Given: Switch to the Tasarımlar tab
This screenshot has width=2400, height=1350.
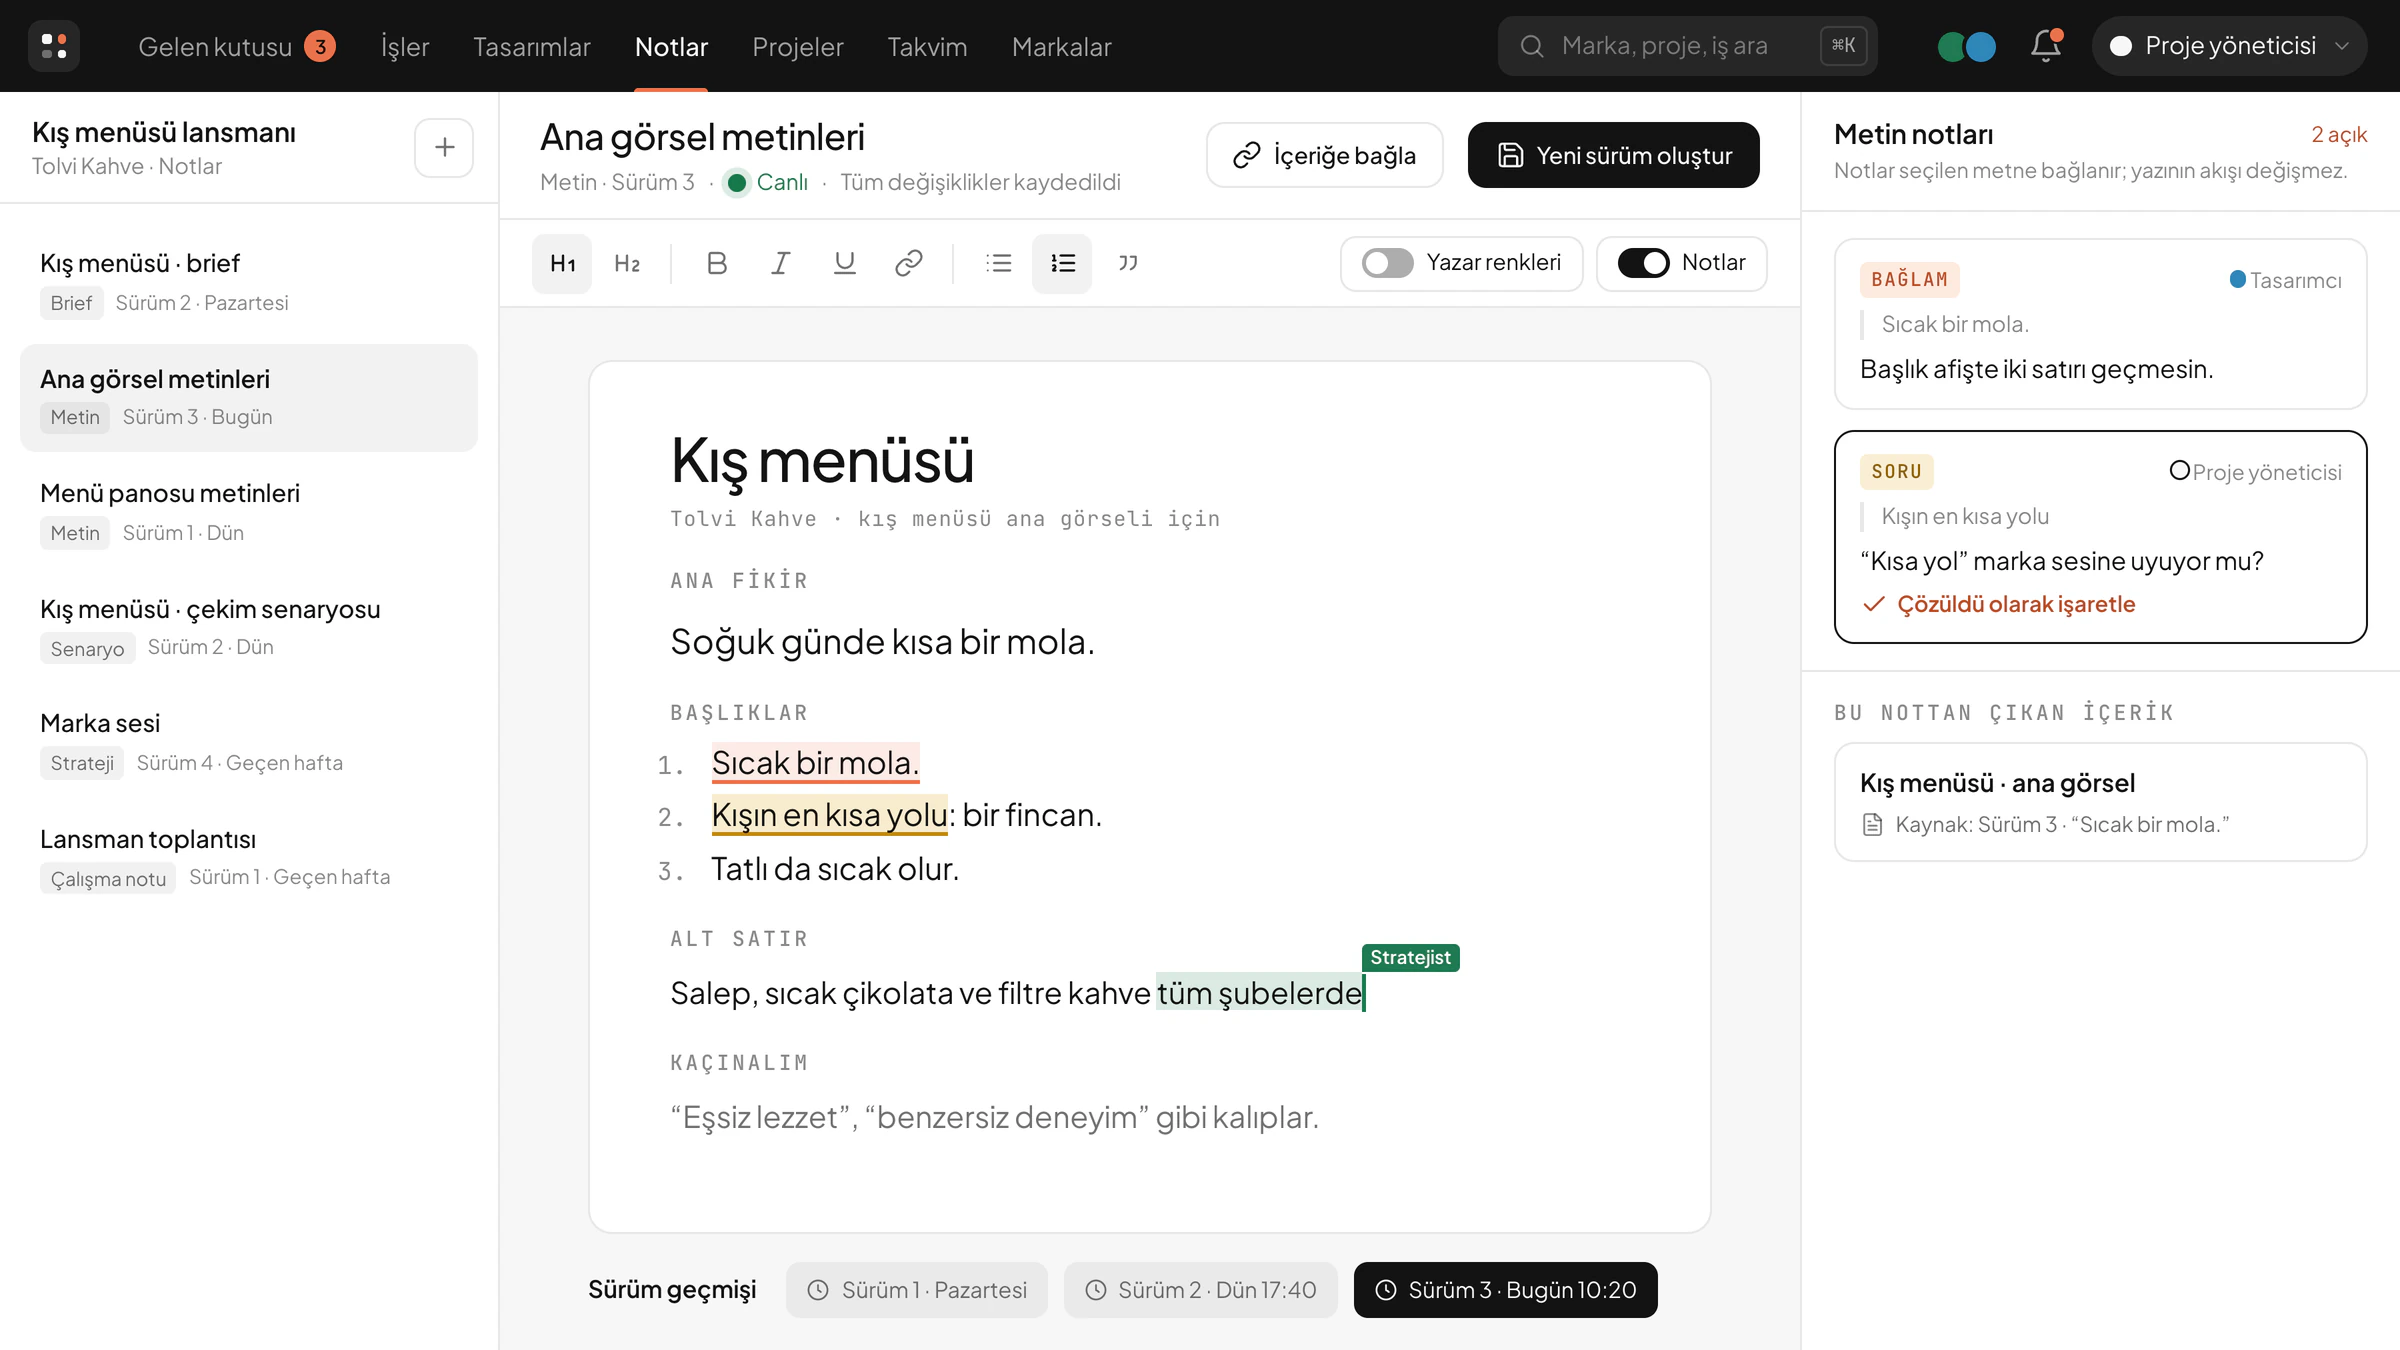Looking at the screenshot, I should [531, 47].
